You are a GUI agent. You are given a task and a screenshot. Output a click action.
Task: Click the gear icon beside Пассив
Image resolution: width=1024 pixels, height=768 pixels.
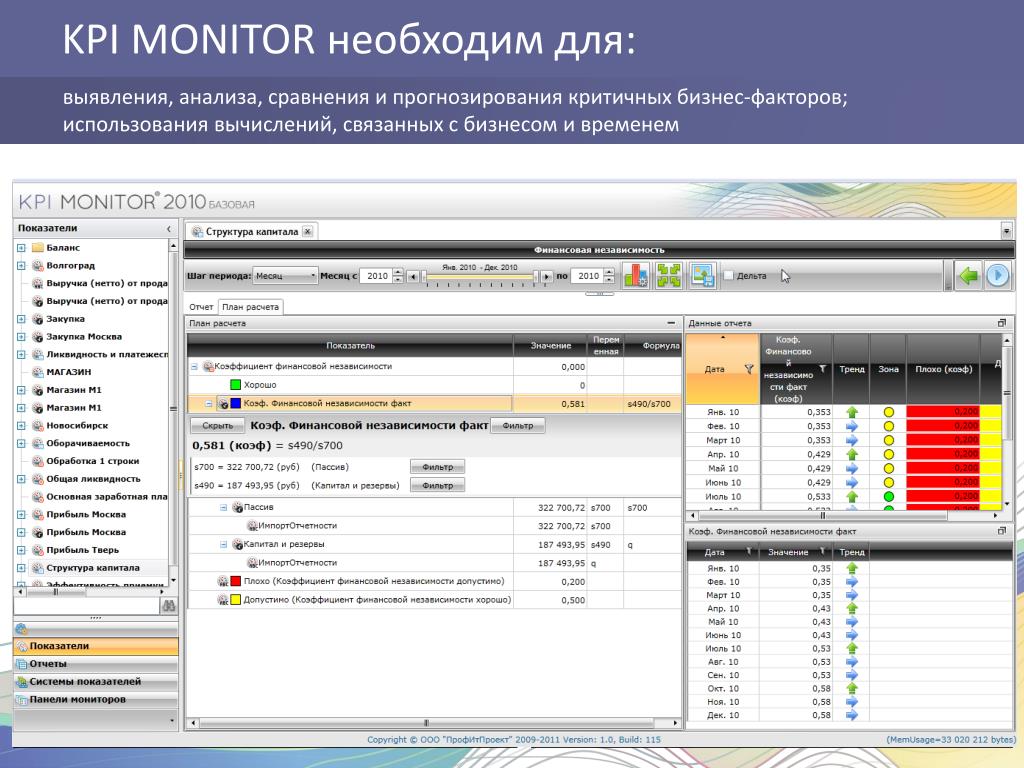(x=238, y=507)
